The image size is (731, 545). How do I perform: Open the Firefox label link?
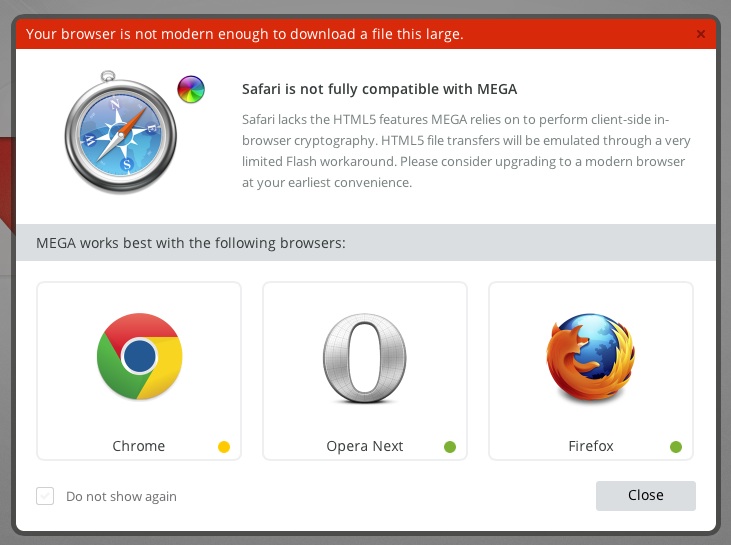click(x=591, y=446)
